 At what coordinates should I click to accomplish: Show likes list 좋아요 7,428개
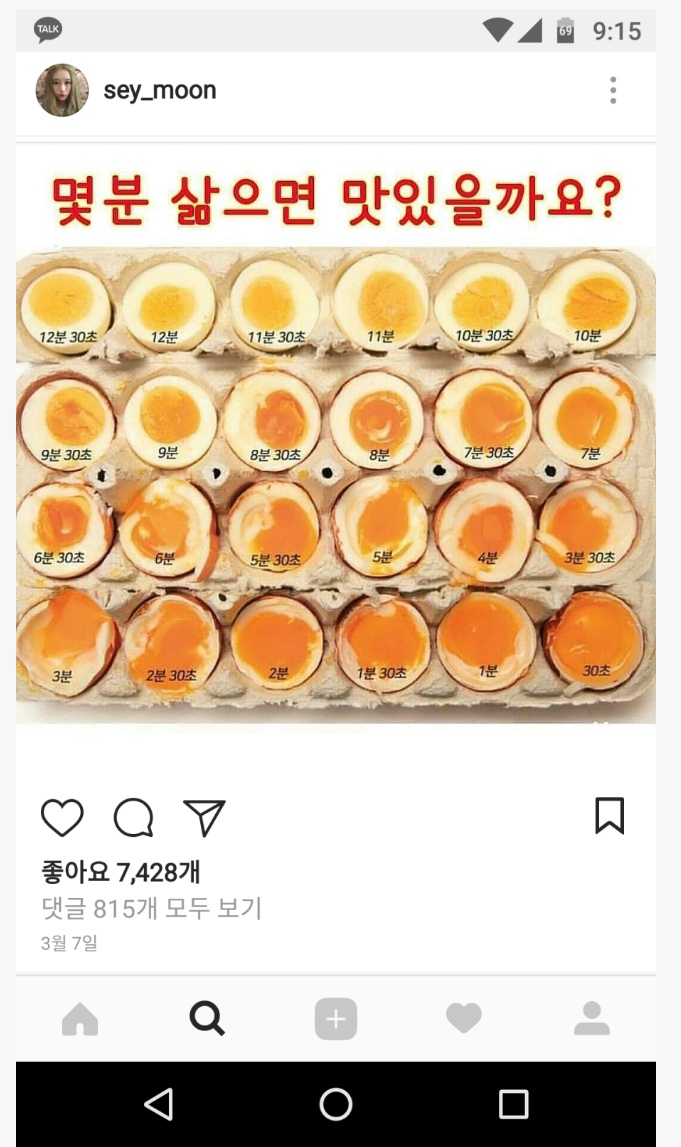(x=121, y=872)
